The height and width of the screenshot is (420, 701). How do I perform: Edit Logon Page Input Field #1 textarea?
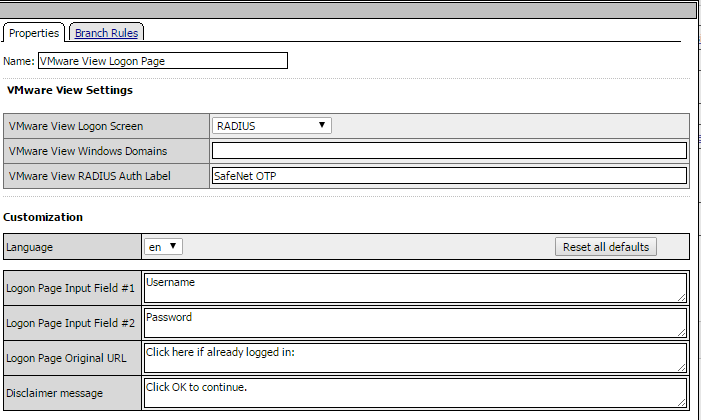(415, 288)
